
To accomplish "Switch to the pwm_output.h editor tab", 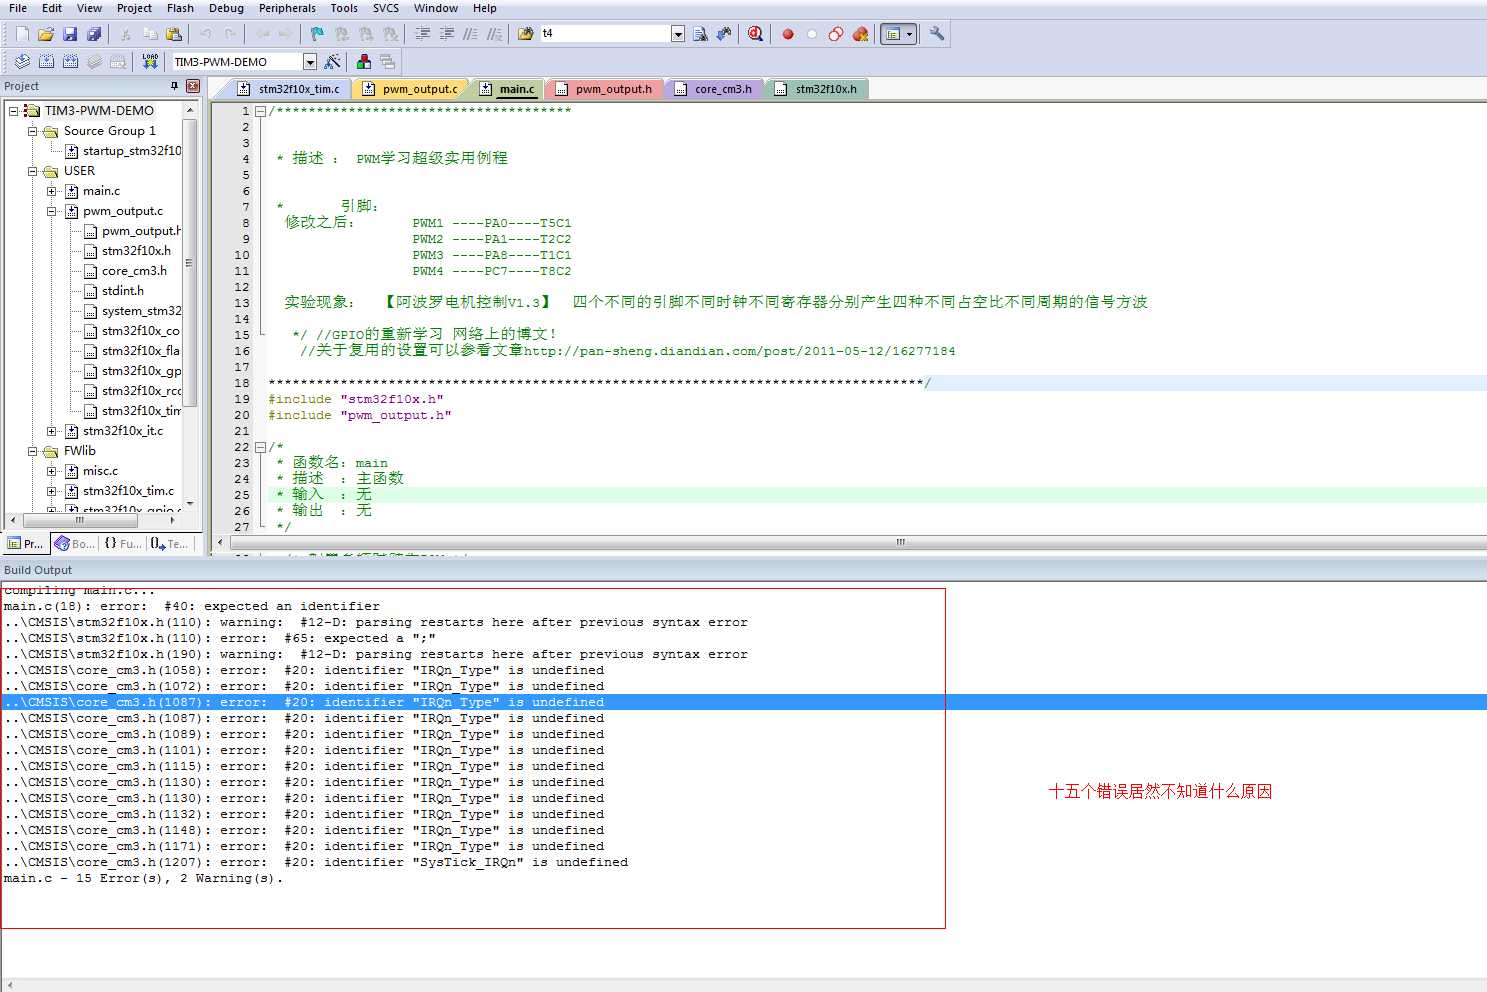I will [x=604, y=89].
